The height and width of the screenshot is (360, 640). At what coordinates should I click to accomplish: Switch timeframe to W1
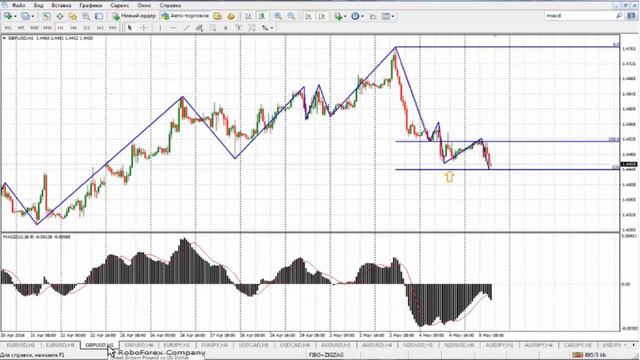[100, 28]
